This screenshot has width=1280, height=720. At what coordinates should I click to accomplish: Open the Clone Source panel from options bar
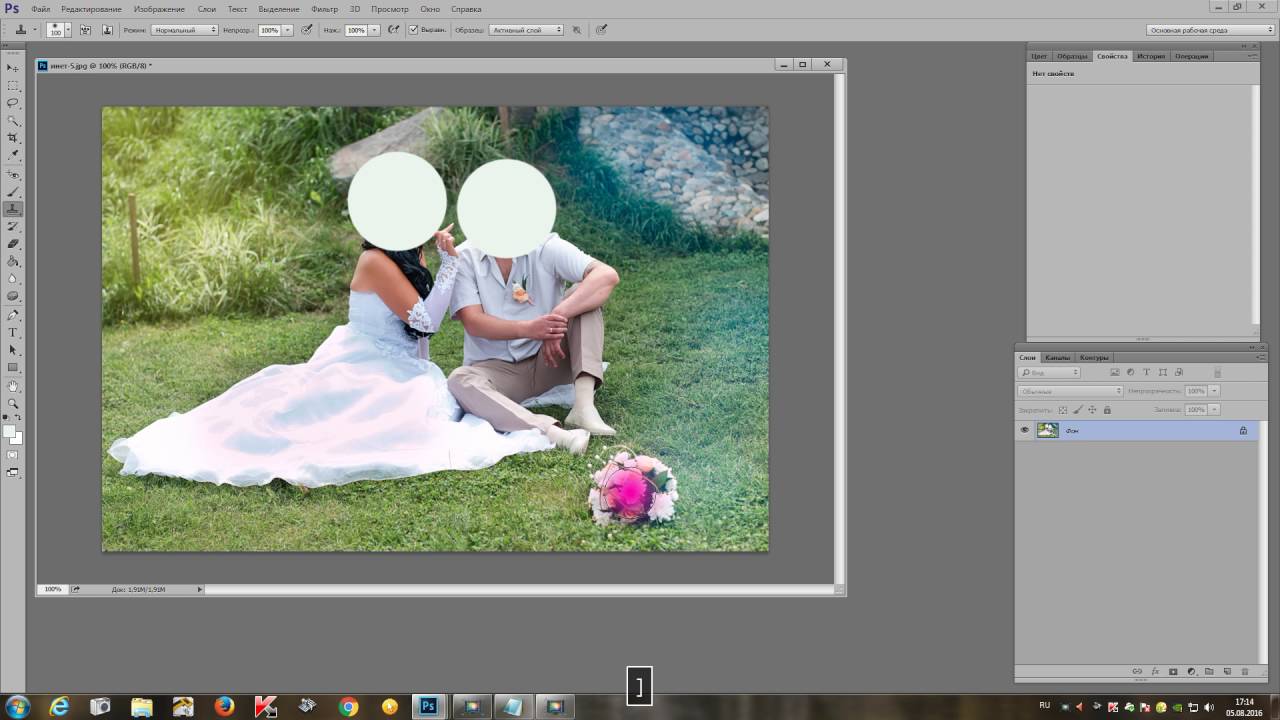(x=105, y=30)
